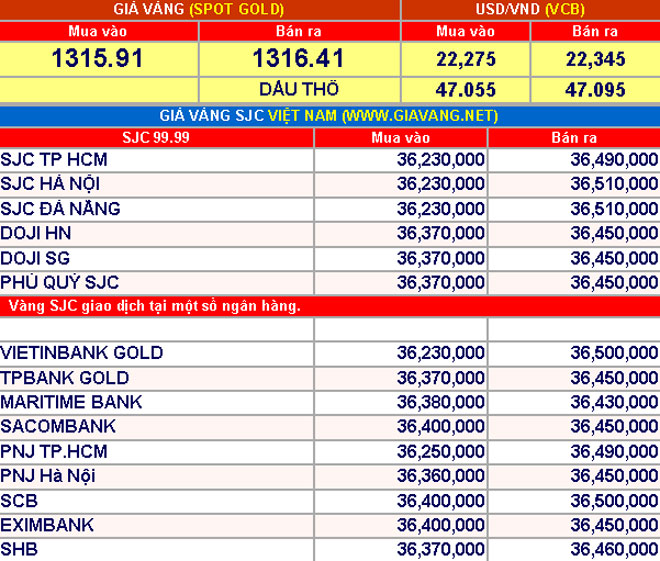660x561 pixels.
Task: Click the USD/VND sell rate 22,345
Action: (x=596, y=59)
